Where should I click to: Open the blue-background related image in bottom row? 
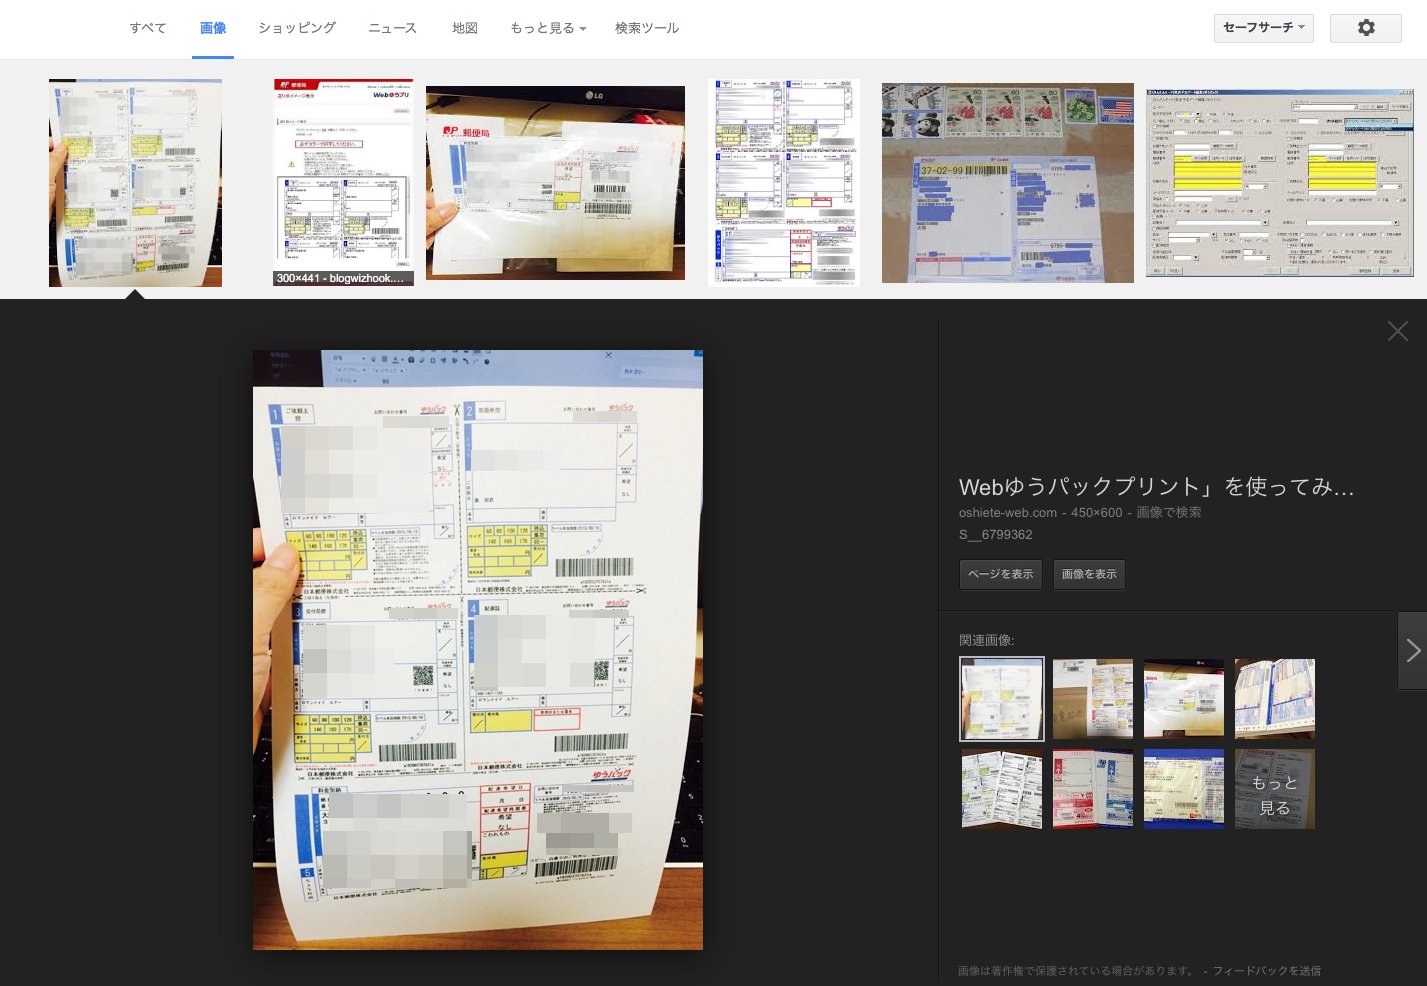click(1184, 789)
